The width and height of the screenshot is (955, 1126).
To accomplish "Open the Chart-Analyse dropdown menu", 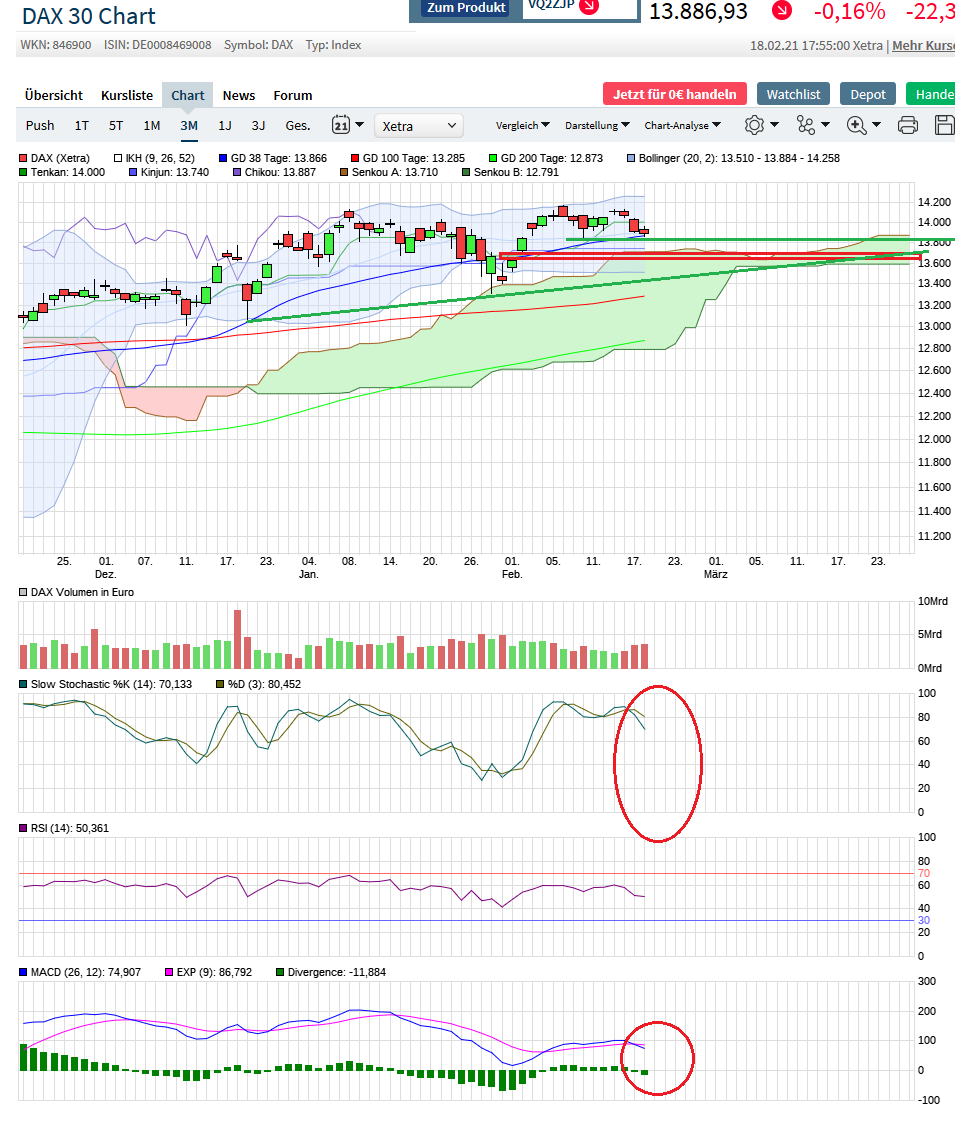I will [x=682, y=125].
